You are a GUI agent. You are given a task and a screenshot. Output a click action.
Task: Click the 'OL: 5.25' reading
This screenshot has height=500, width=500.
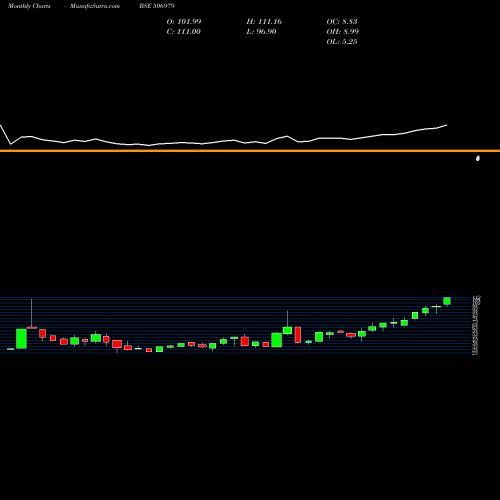click(x=342, y=42)
